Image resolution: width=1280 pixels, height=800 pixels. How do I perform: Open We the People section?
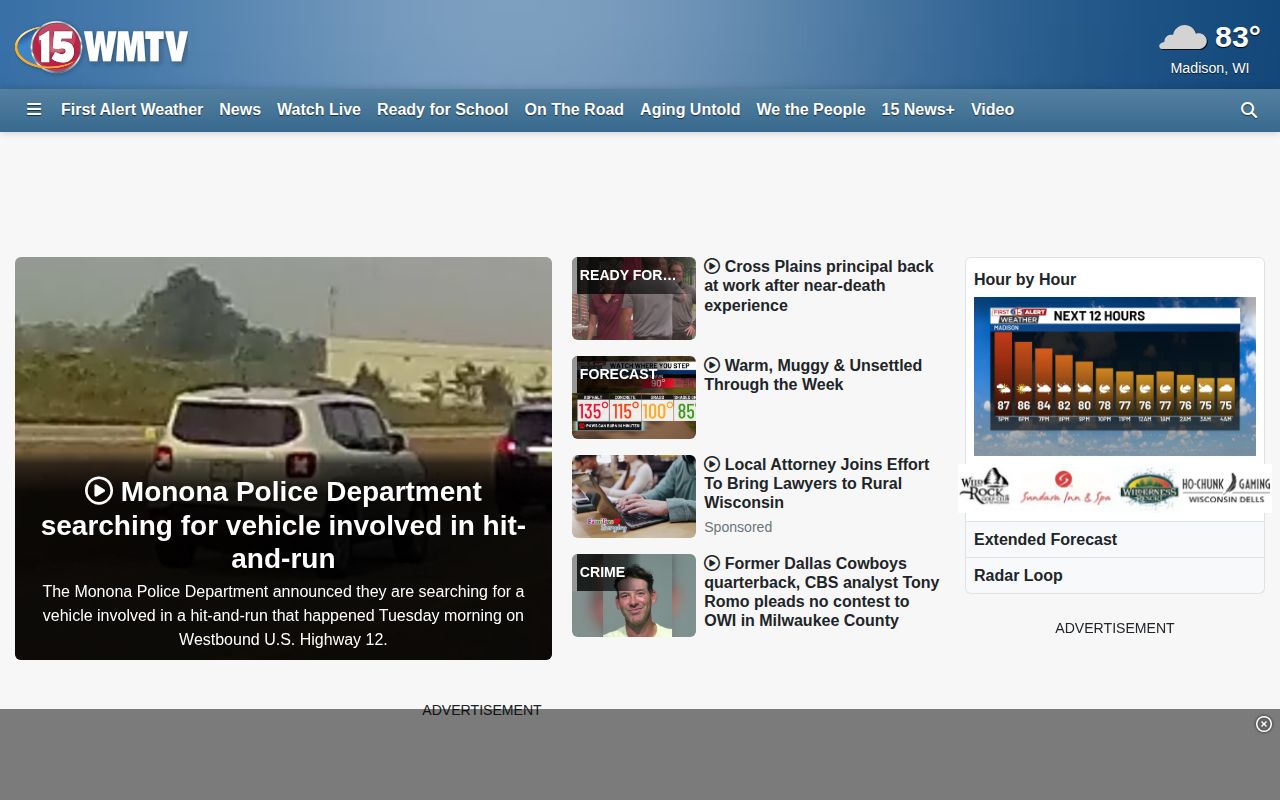click(811, 110)
